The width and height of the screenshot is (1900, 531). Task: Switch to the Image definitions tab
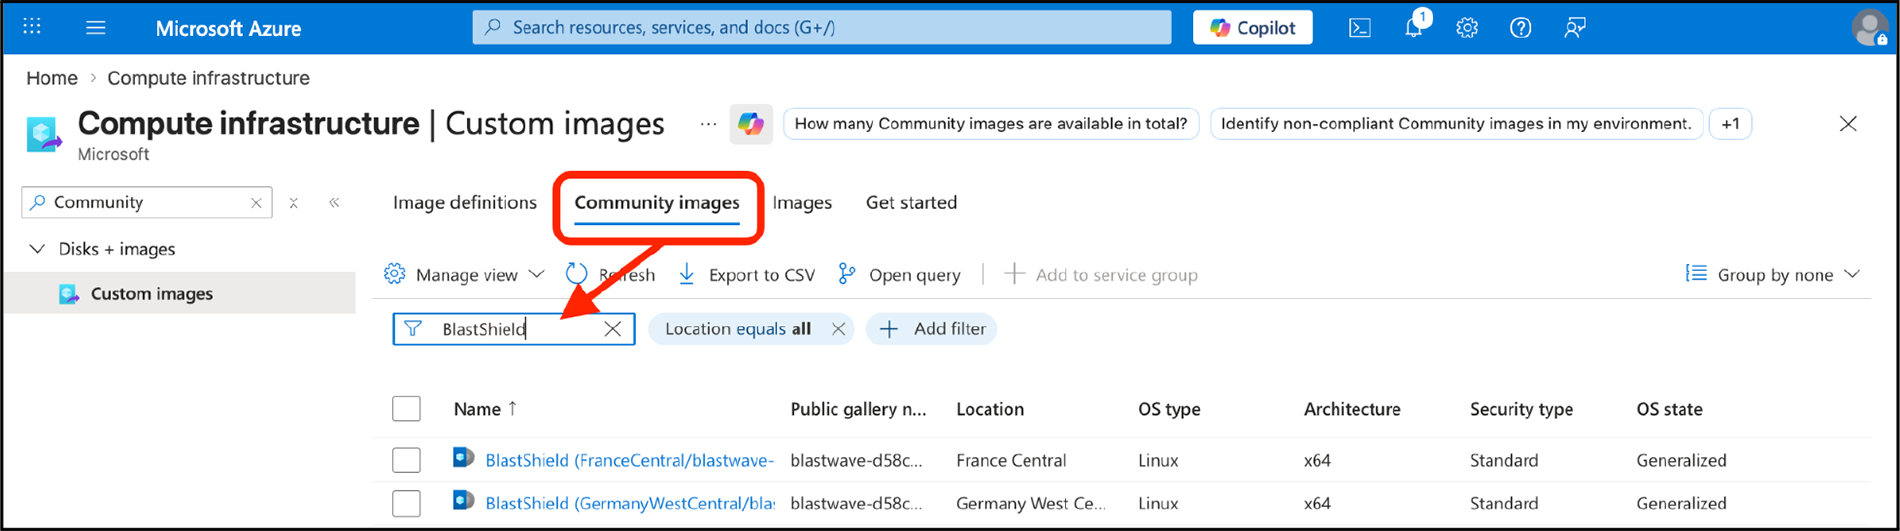(465, 203)
